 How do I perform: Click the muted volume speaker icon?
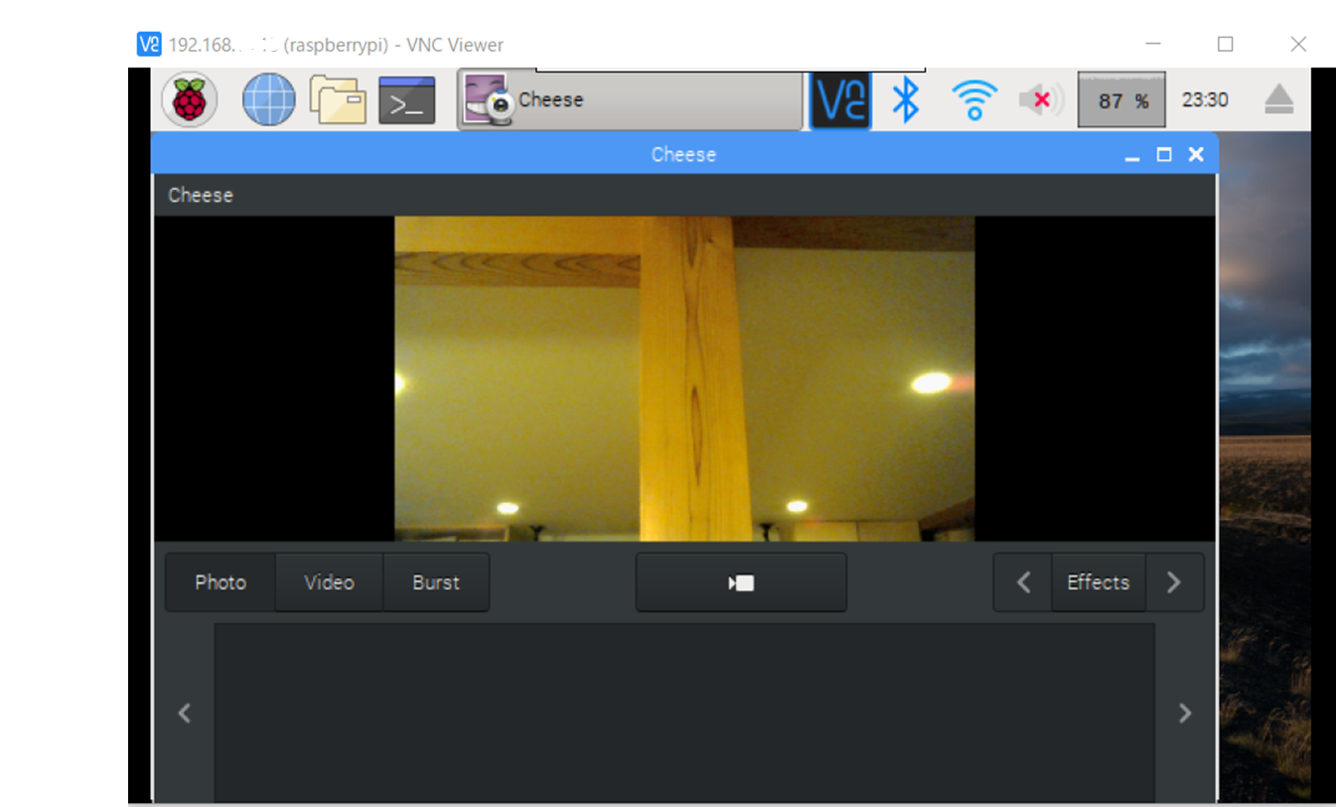[1041, 100]
